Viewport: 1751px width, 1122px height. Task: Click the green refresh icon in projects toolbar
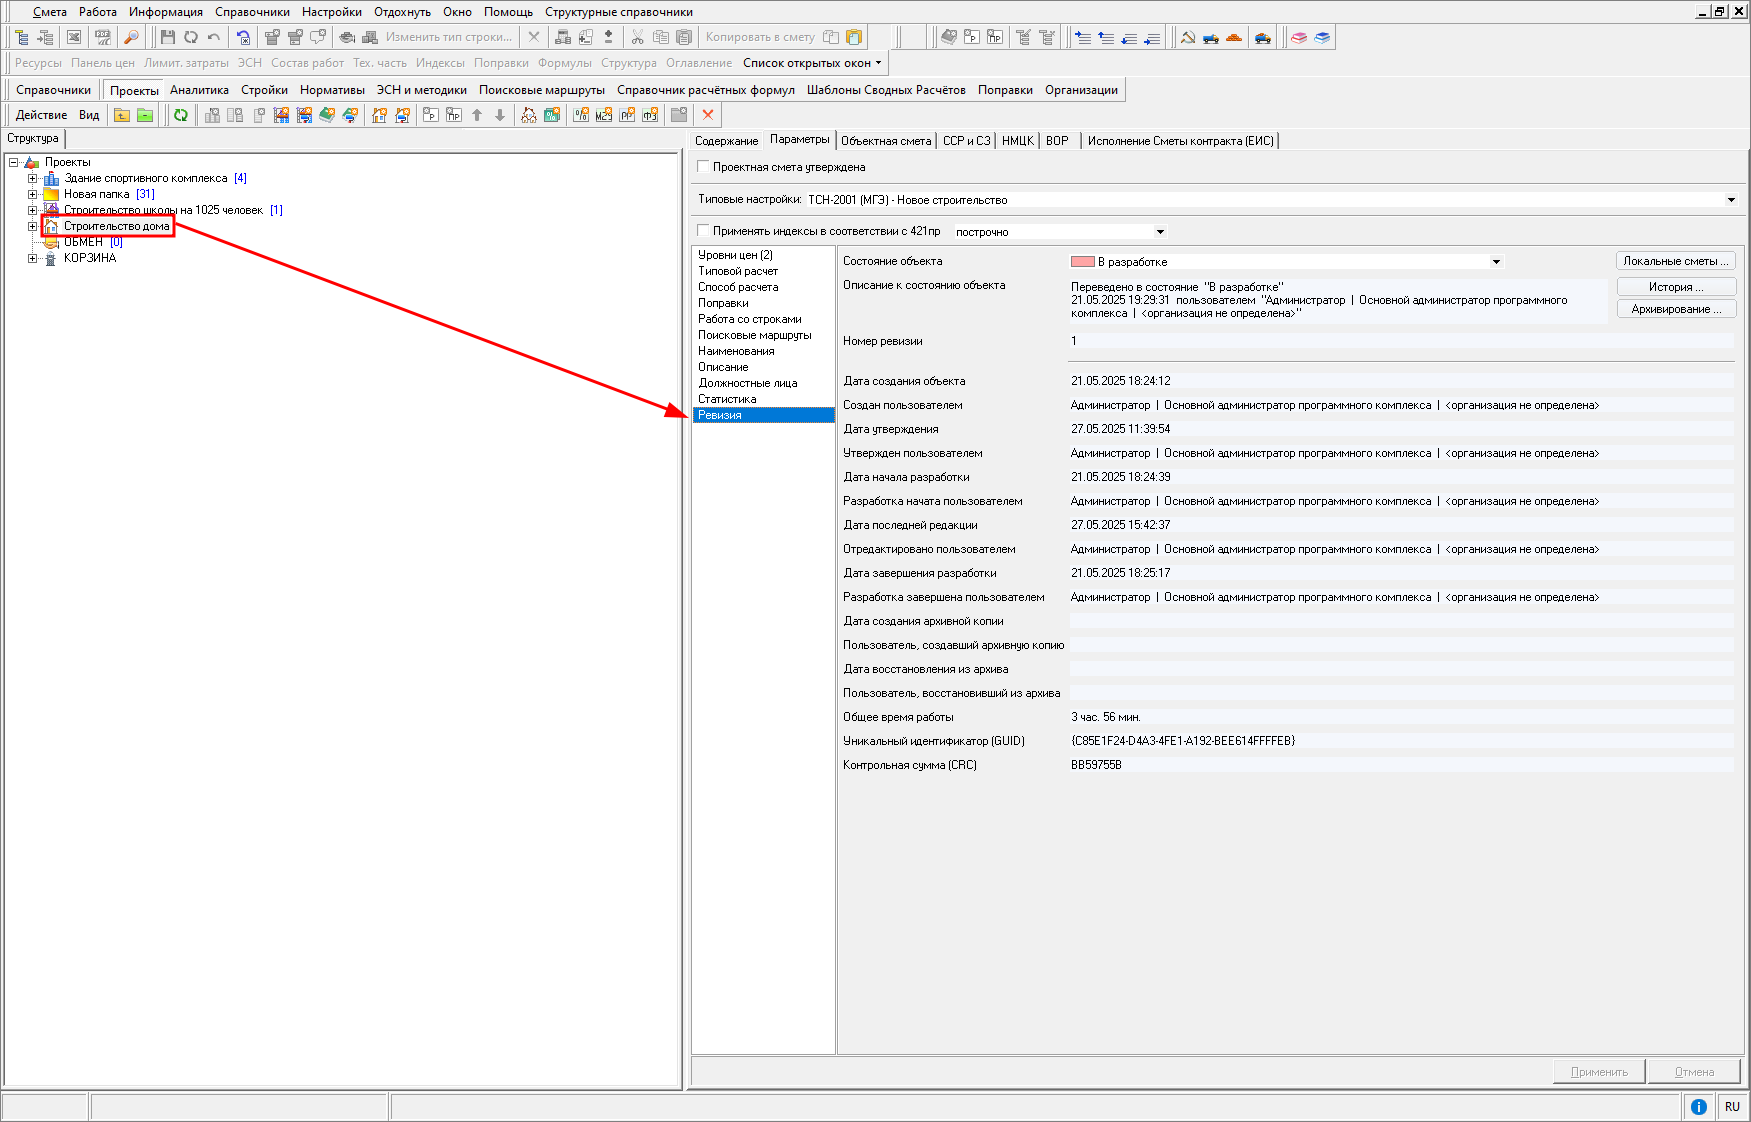pyautogui.click(x=181, y=115)
